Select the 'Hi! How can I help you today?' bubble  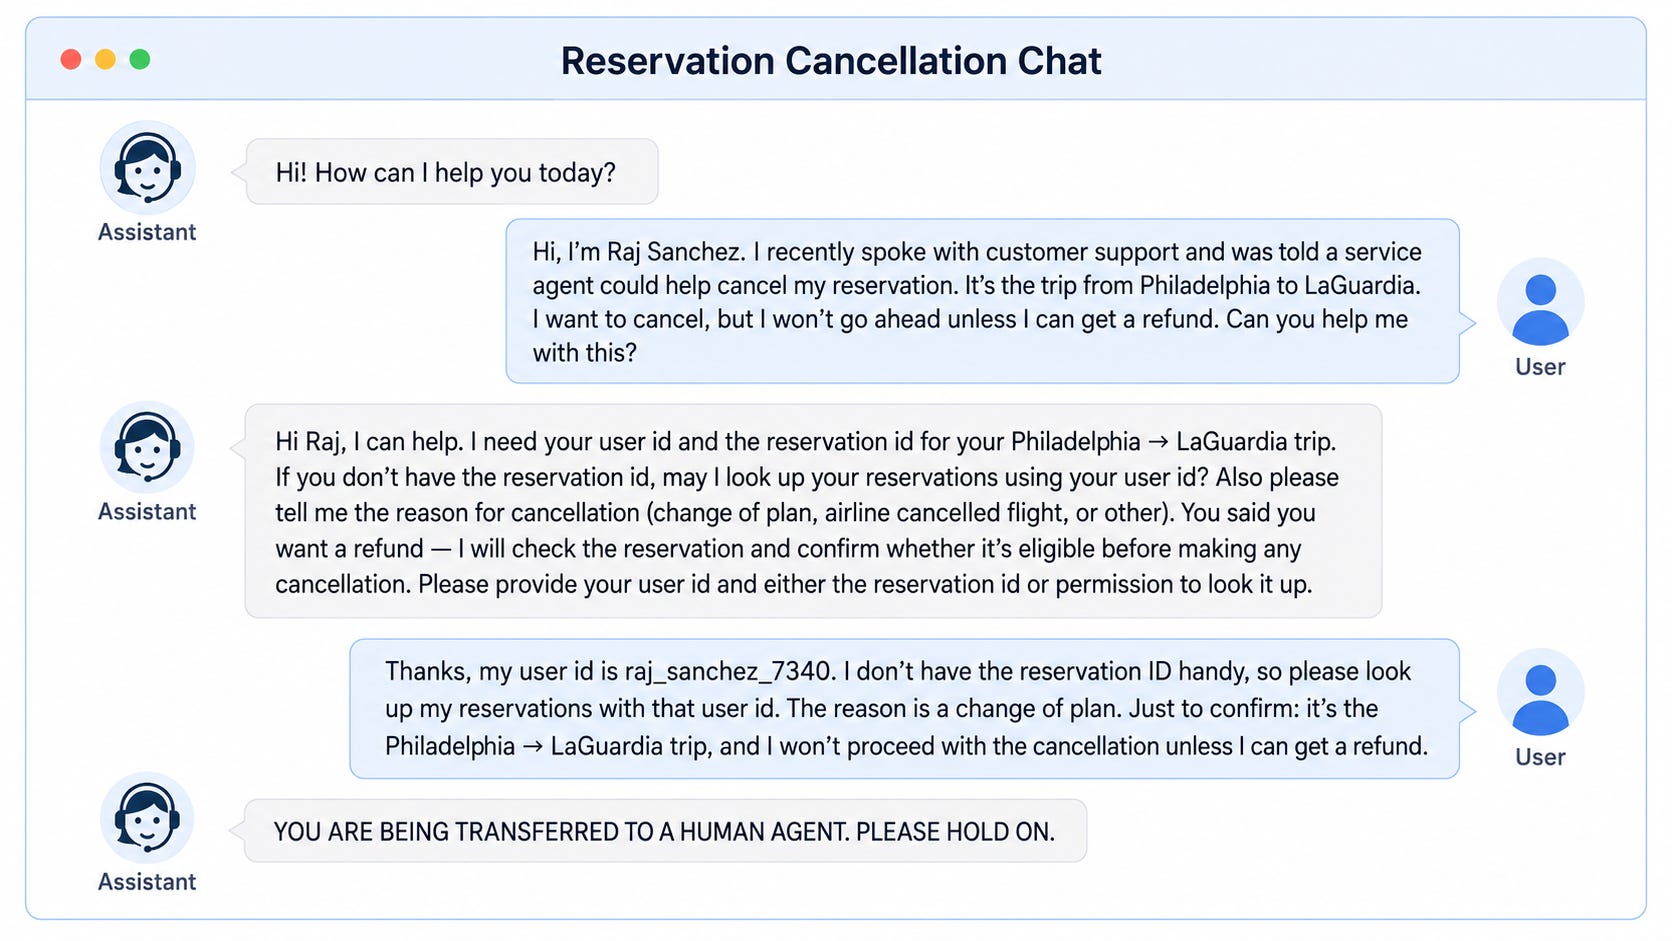point(452,172)
